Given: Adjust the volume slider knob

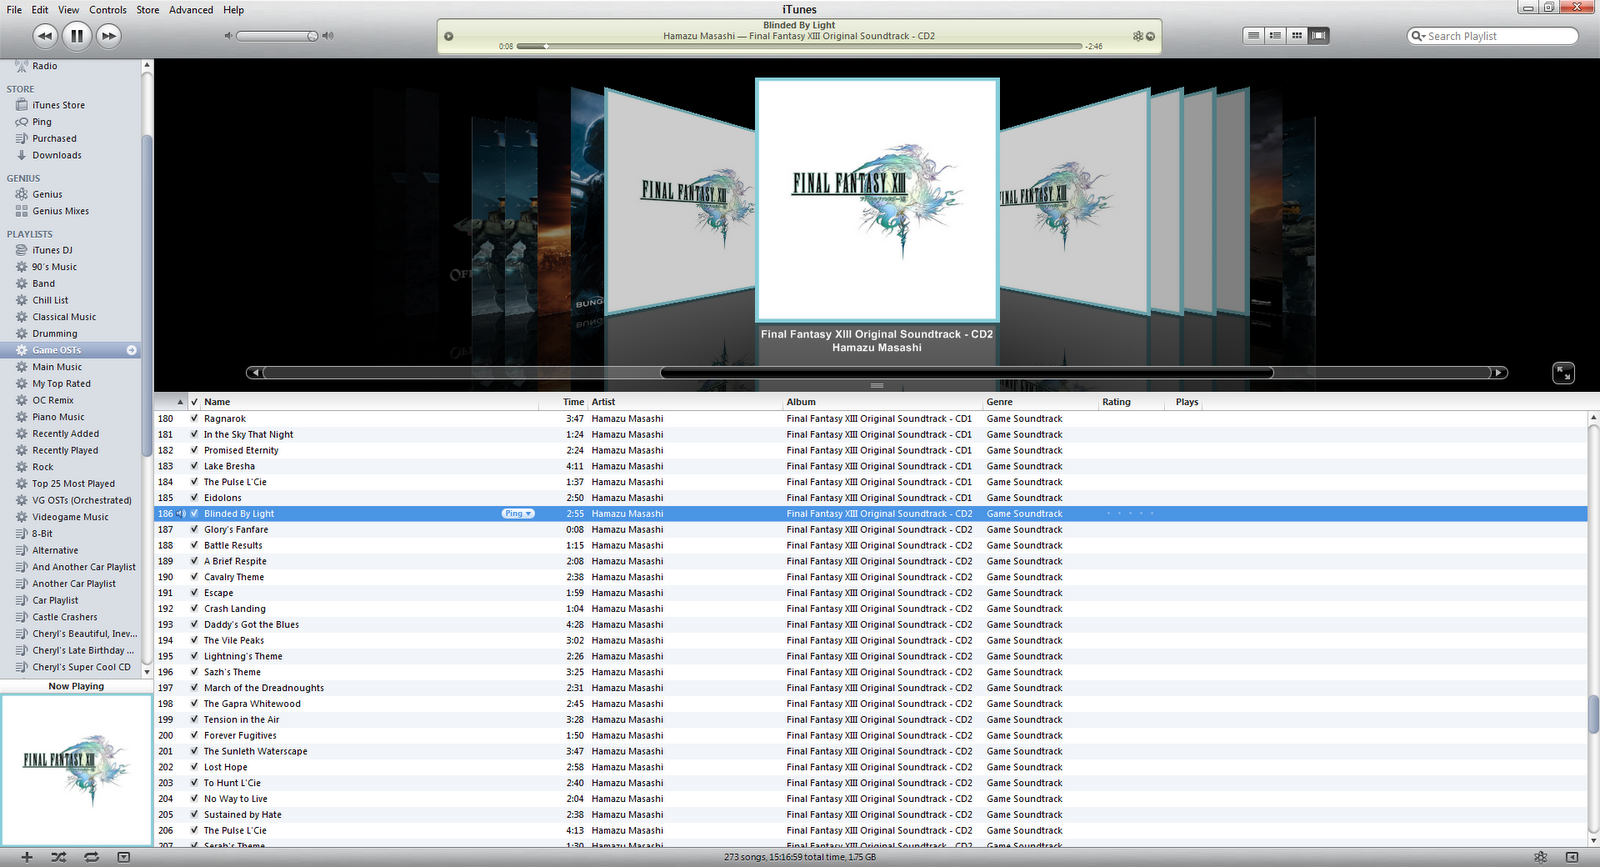Looking at the screenshot, I should (312, 36).
